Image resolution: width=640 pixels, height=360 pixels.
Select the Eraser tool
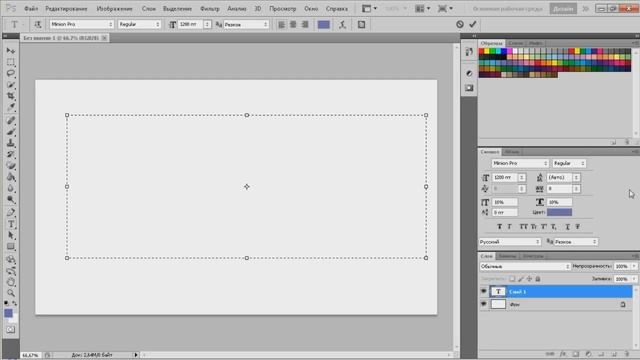tap(11, 166)
